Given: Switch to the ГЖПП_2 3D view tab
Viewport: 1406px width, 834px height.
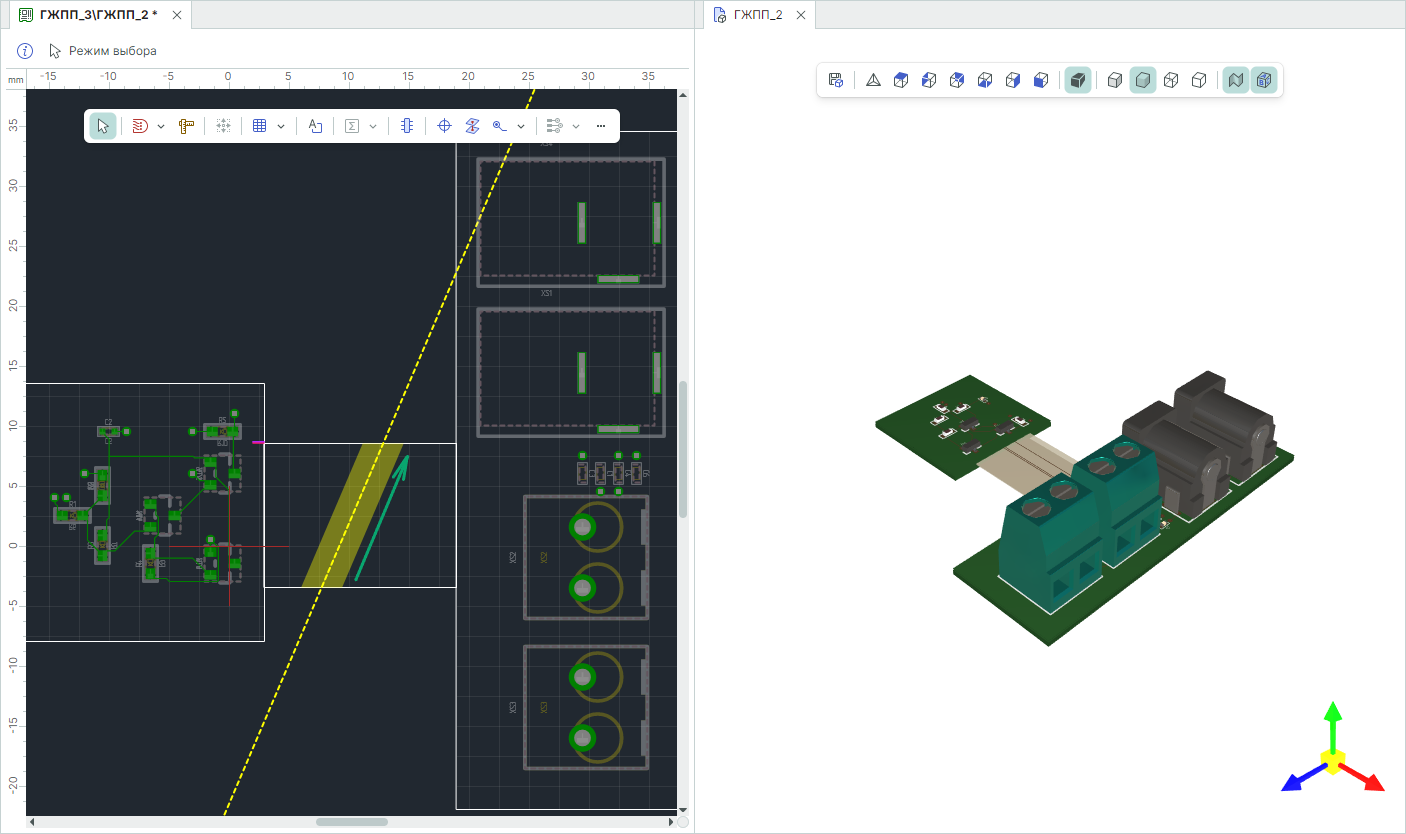Looking at the screenshot, I should (758, 15).
